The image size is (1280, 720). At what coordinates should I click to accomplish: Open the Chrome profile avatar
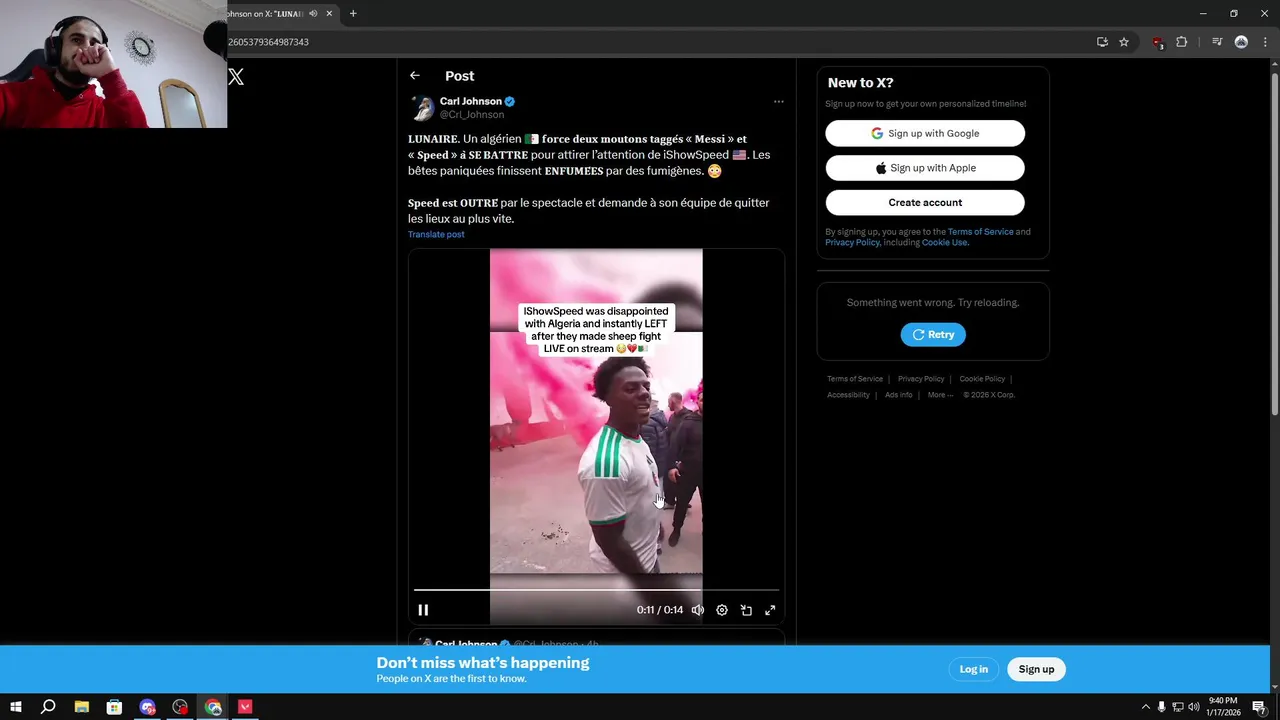pos(1241,42)
